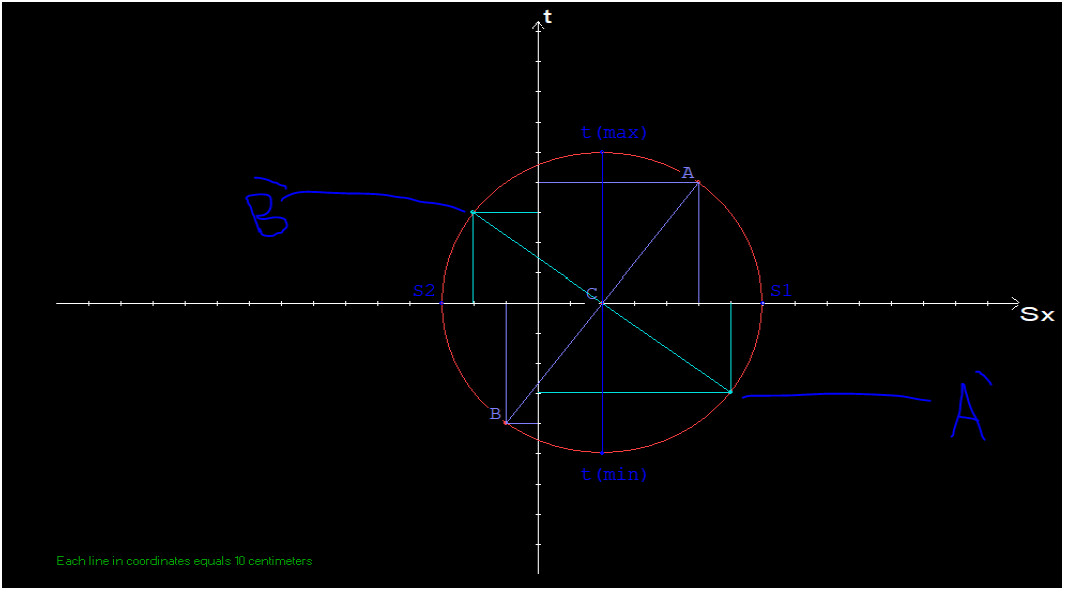Click the t(max) label above the circle
The height and width of the screenshot is (592, 1067).
(614, 133)
